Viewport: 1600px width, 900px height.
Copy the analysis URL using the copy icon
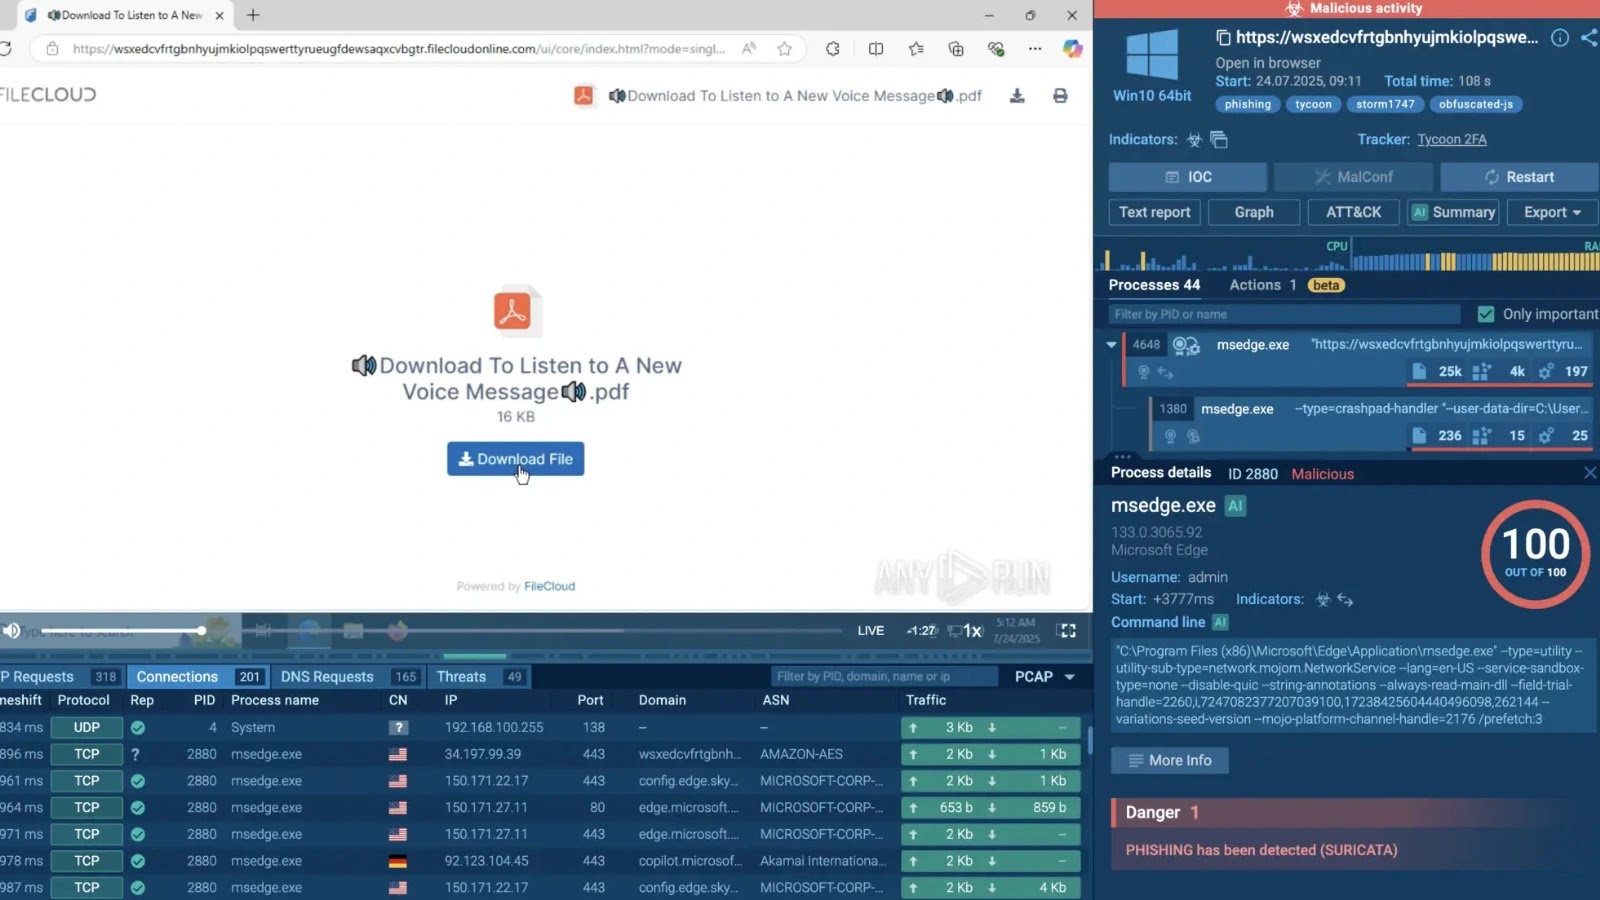[1222, 36]
